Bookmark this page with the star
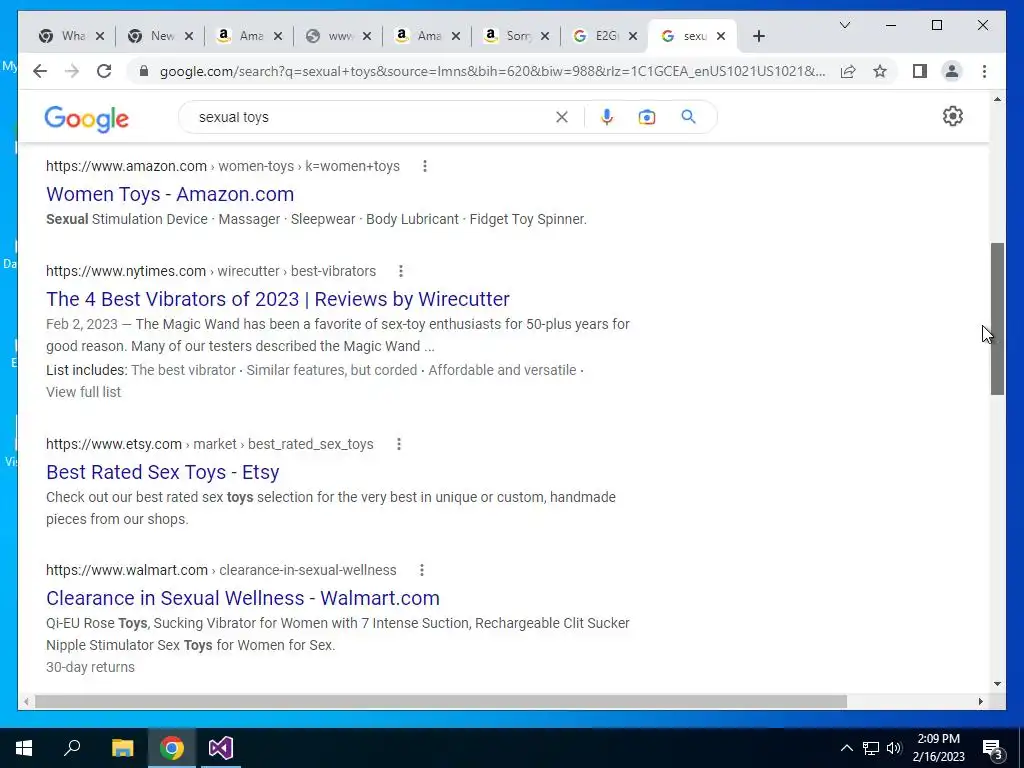Image resolution: width=1024 pixels, height=768 pixels. pyautogui.click(x=880, y=71)
